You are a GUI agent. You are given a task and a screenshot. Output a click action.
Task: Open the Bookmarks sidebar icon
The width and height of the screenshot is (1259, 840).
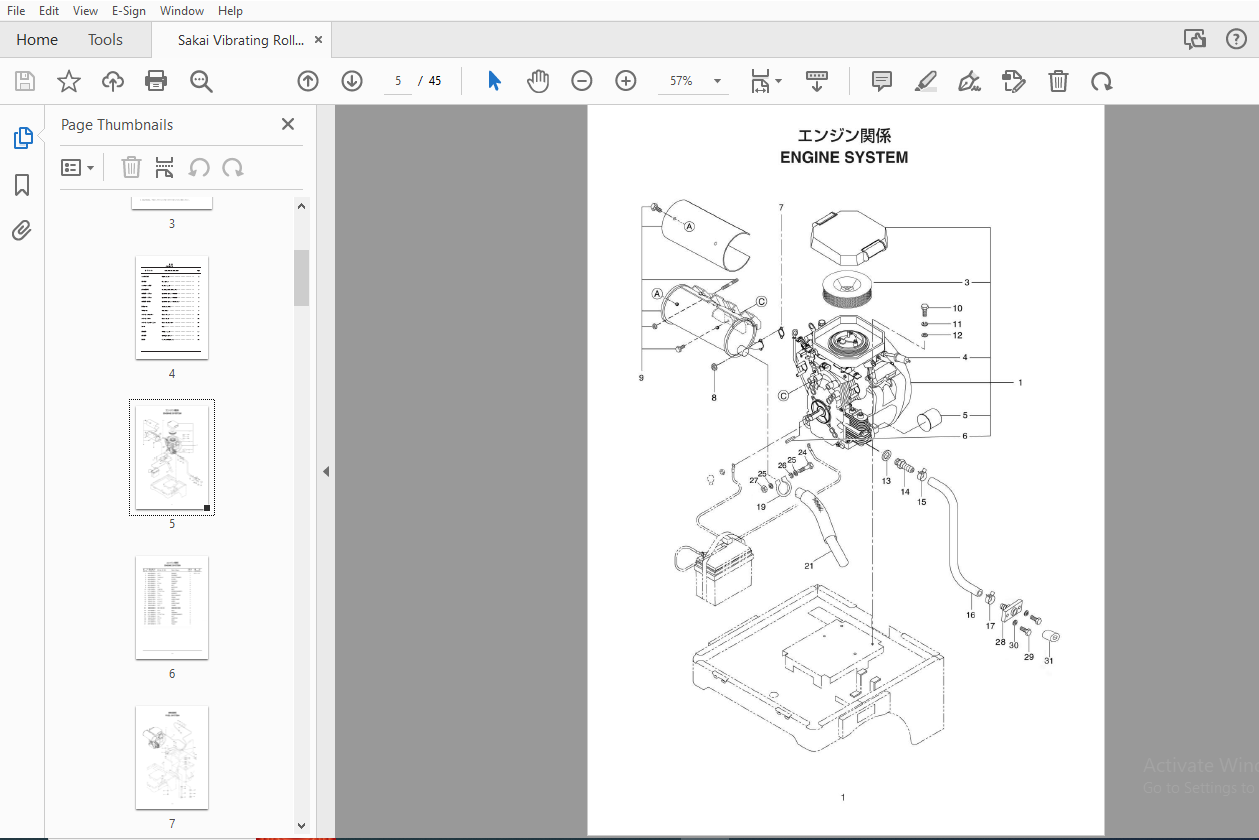coord(22,185)
